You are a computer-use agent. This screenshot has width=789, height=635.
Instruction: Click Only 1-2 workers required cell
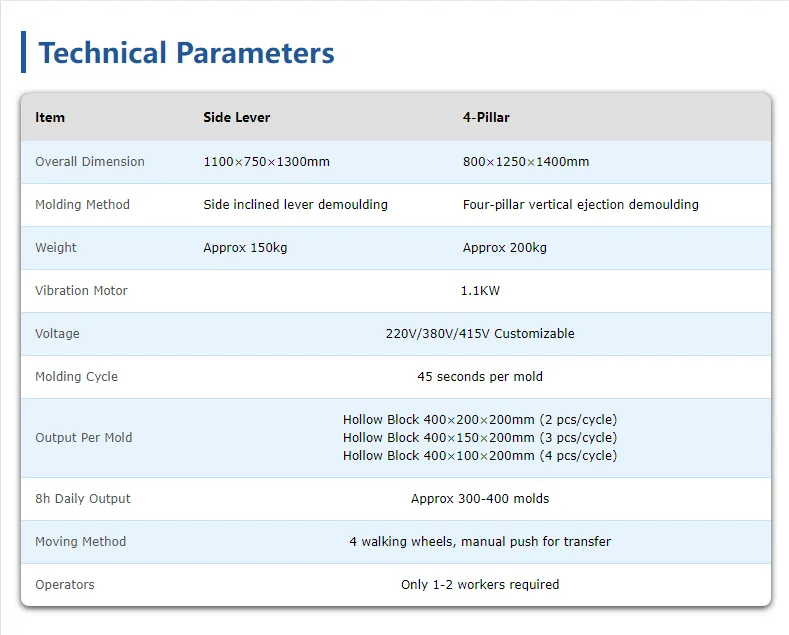(480, 585)
